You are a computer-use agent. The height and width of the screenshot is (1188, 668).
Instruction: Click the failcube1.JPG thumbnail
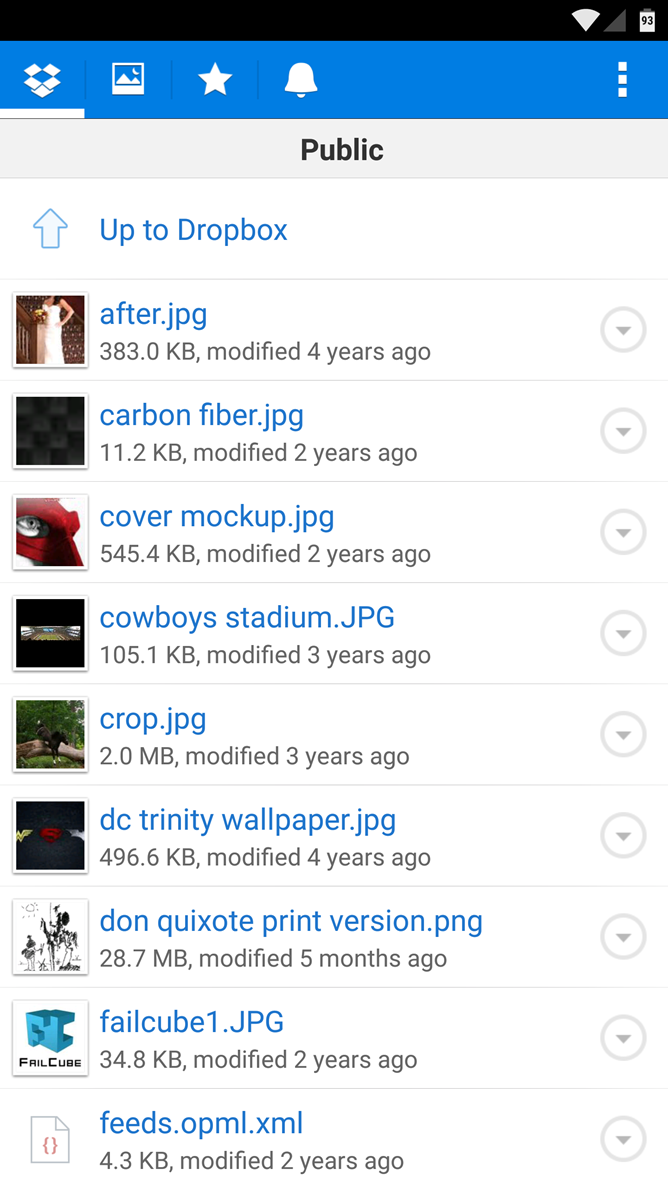[50, 1038]
